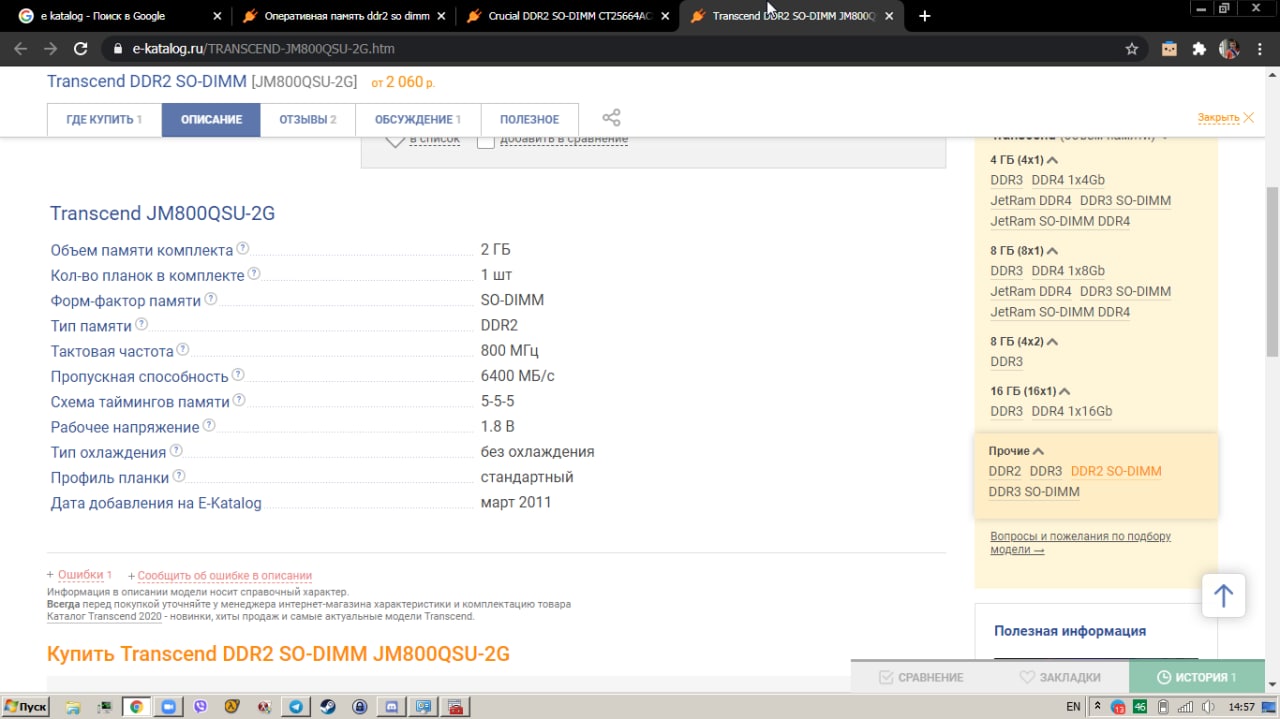Open the Обсуждение tab

tap(418, 119)
